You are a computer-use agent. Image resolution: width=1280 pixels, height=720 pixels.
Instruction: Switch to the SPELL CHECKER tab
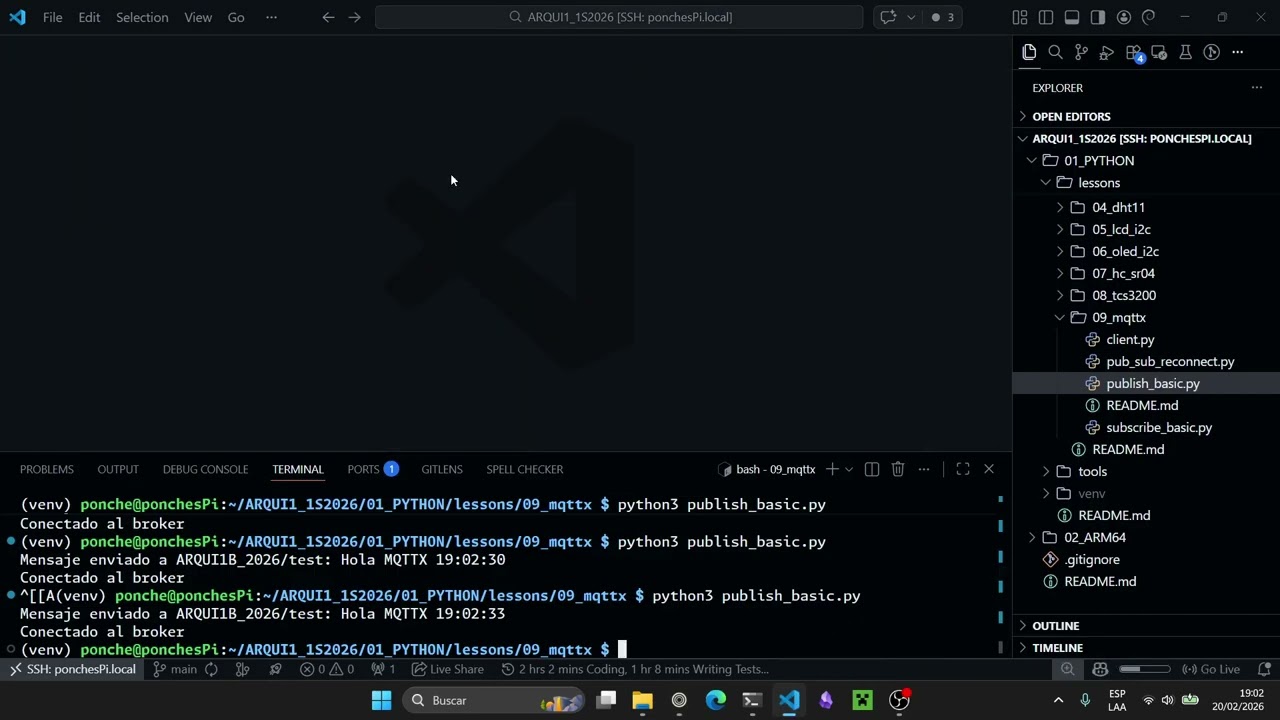(525, 469)
